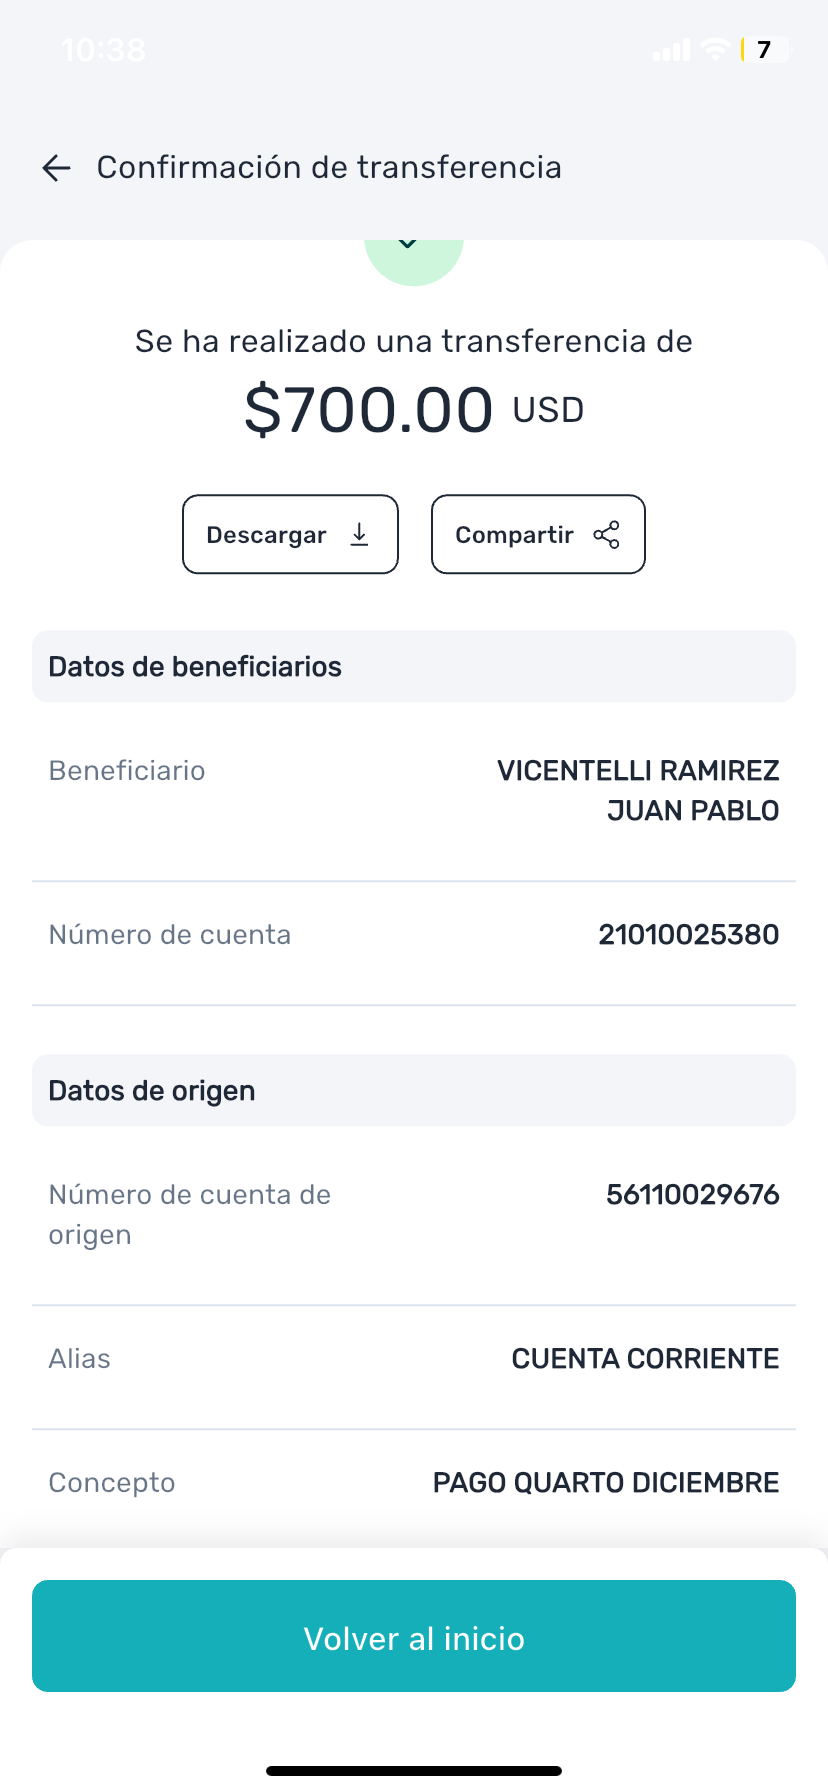Tap the green success checkmark circle
Viewport: 828px width, 1792px height.
coord(413,260)
